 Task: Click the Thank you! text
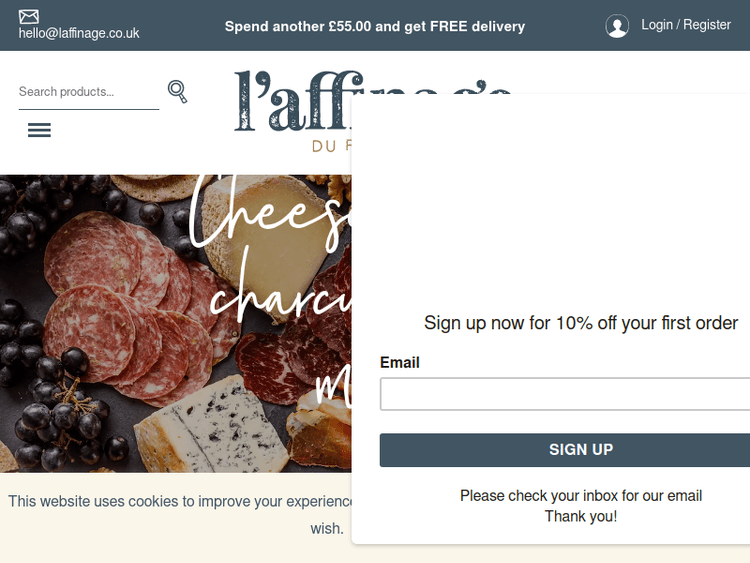581,516
